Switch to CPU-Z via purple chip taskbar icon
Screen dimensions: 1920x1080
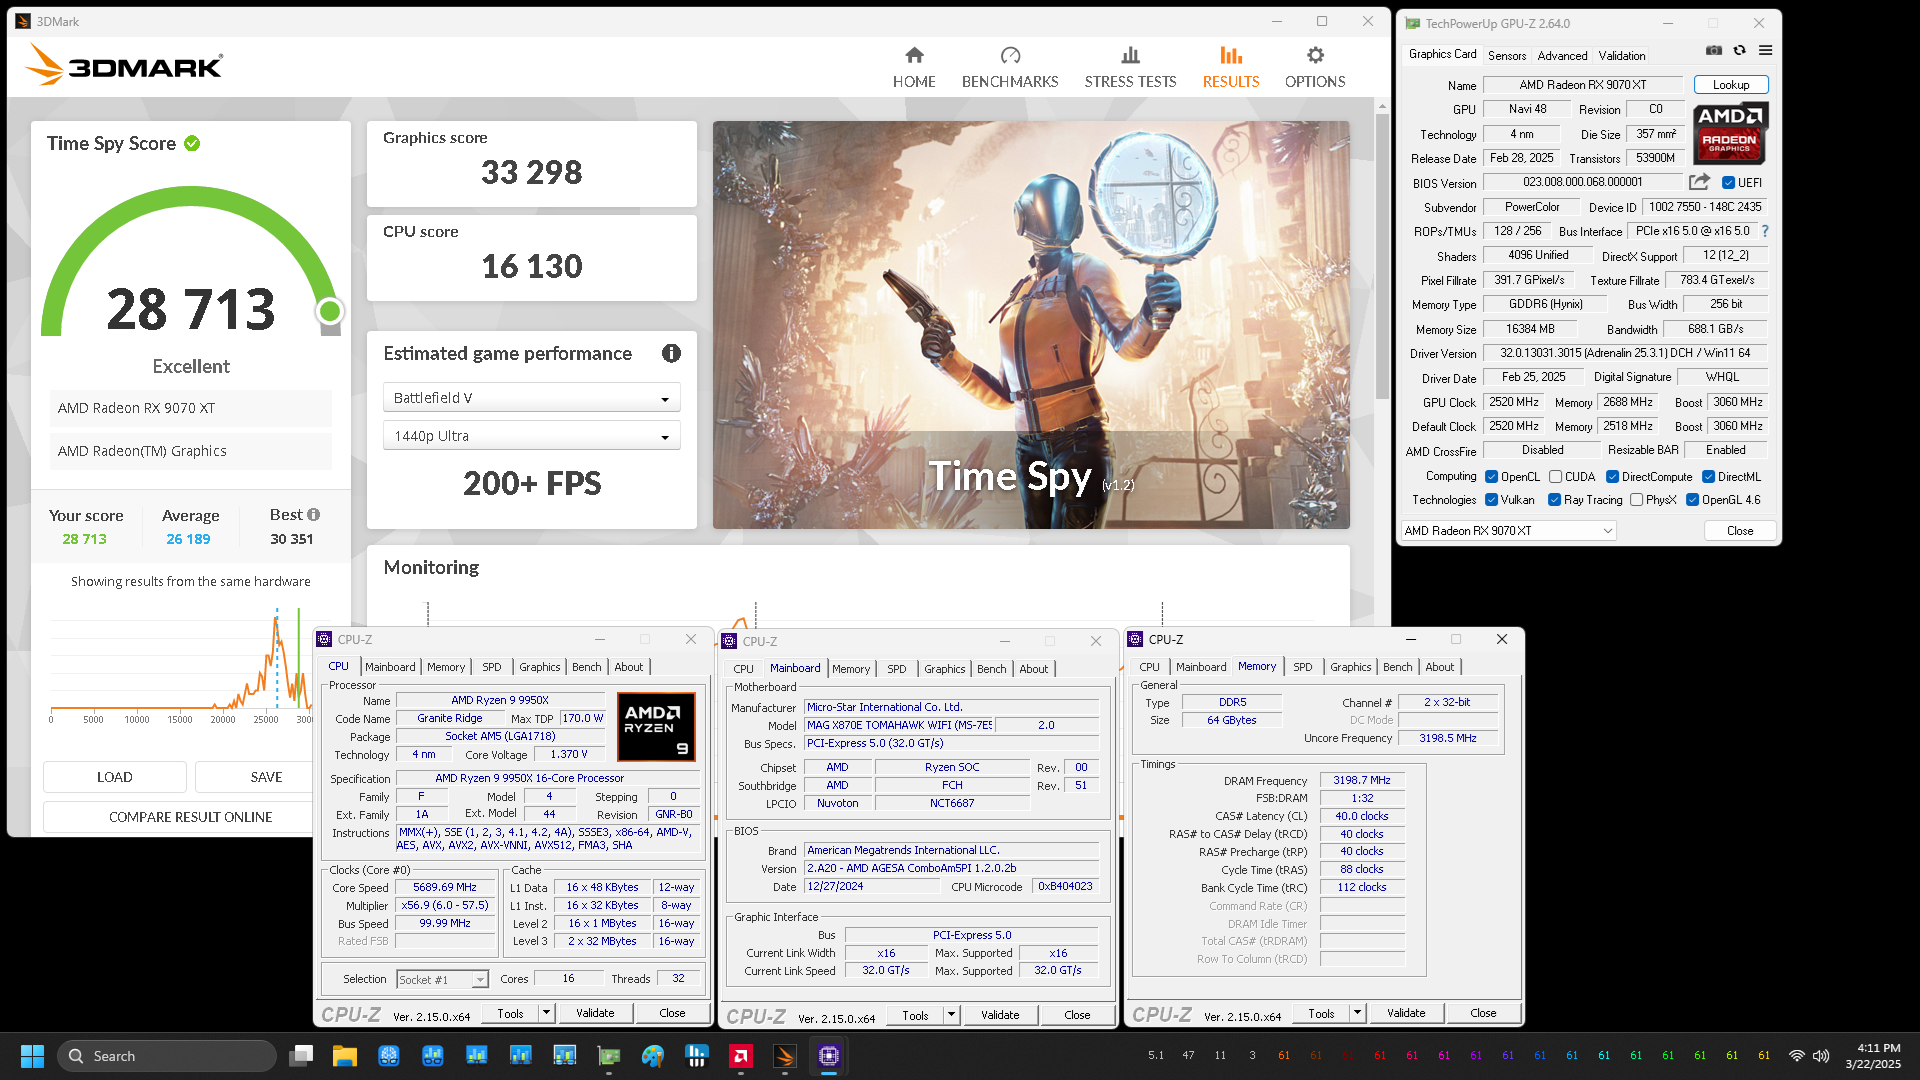pos(829,1056)
